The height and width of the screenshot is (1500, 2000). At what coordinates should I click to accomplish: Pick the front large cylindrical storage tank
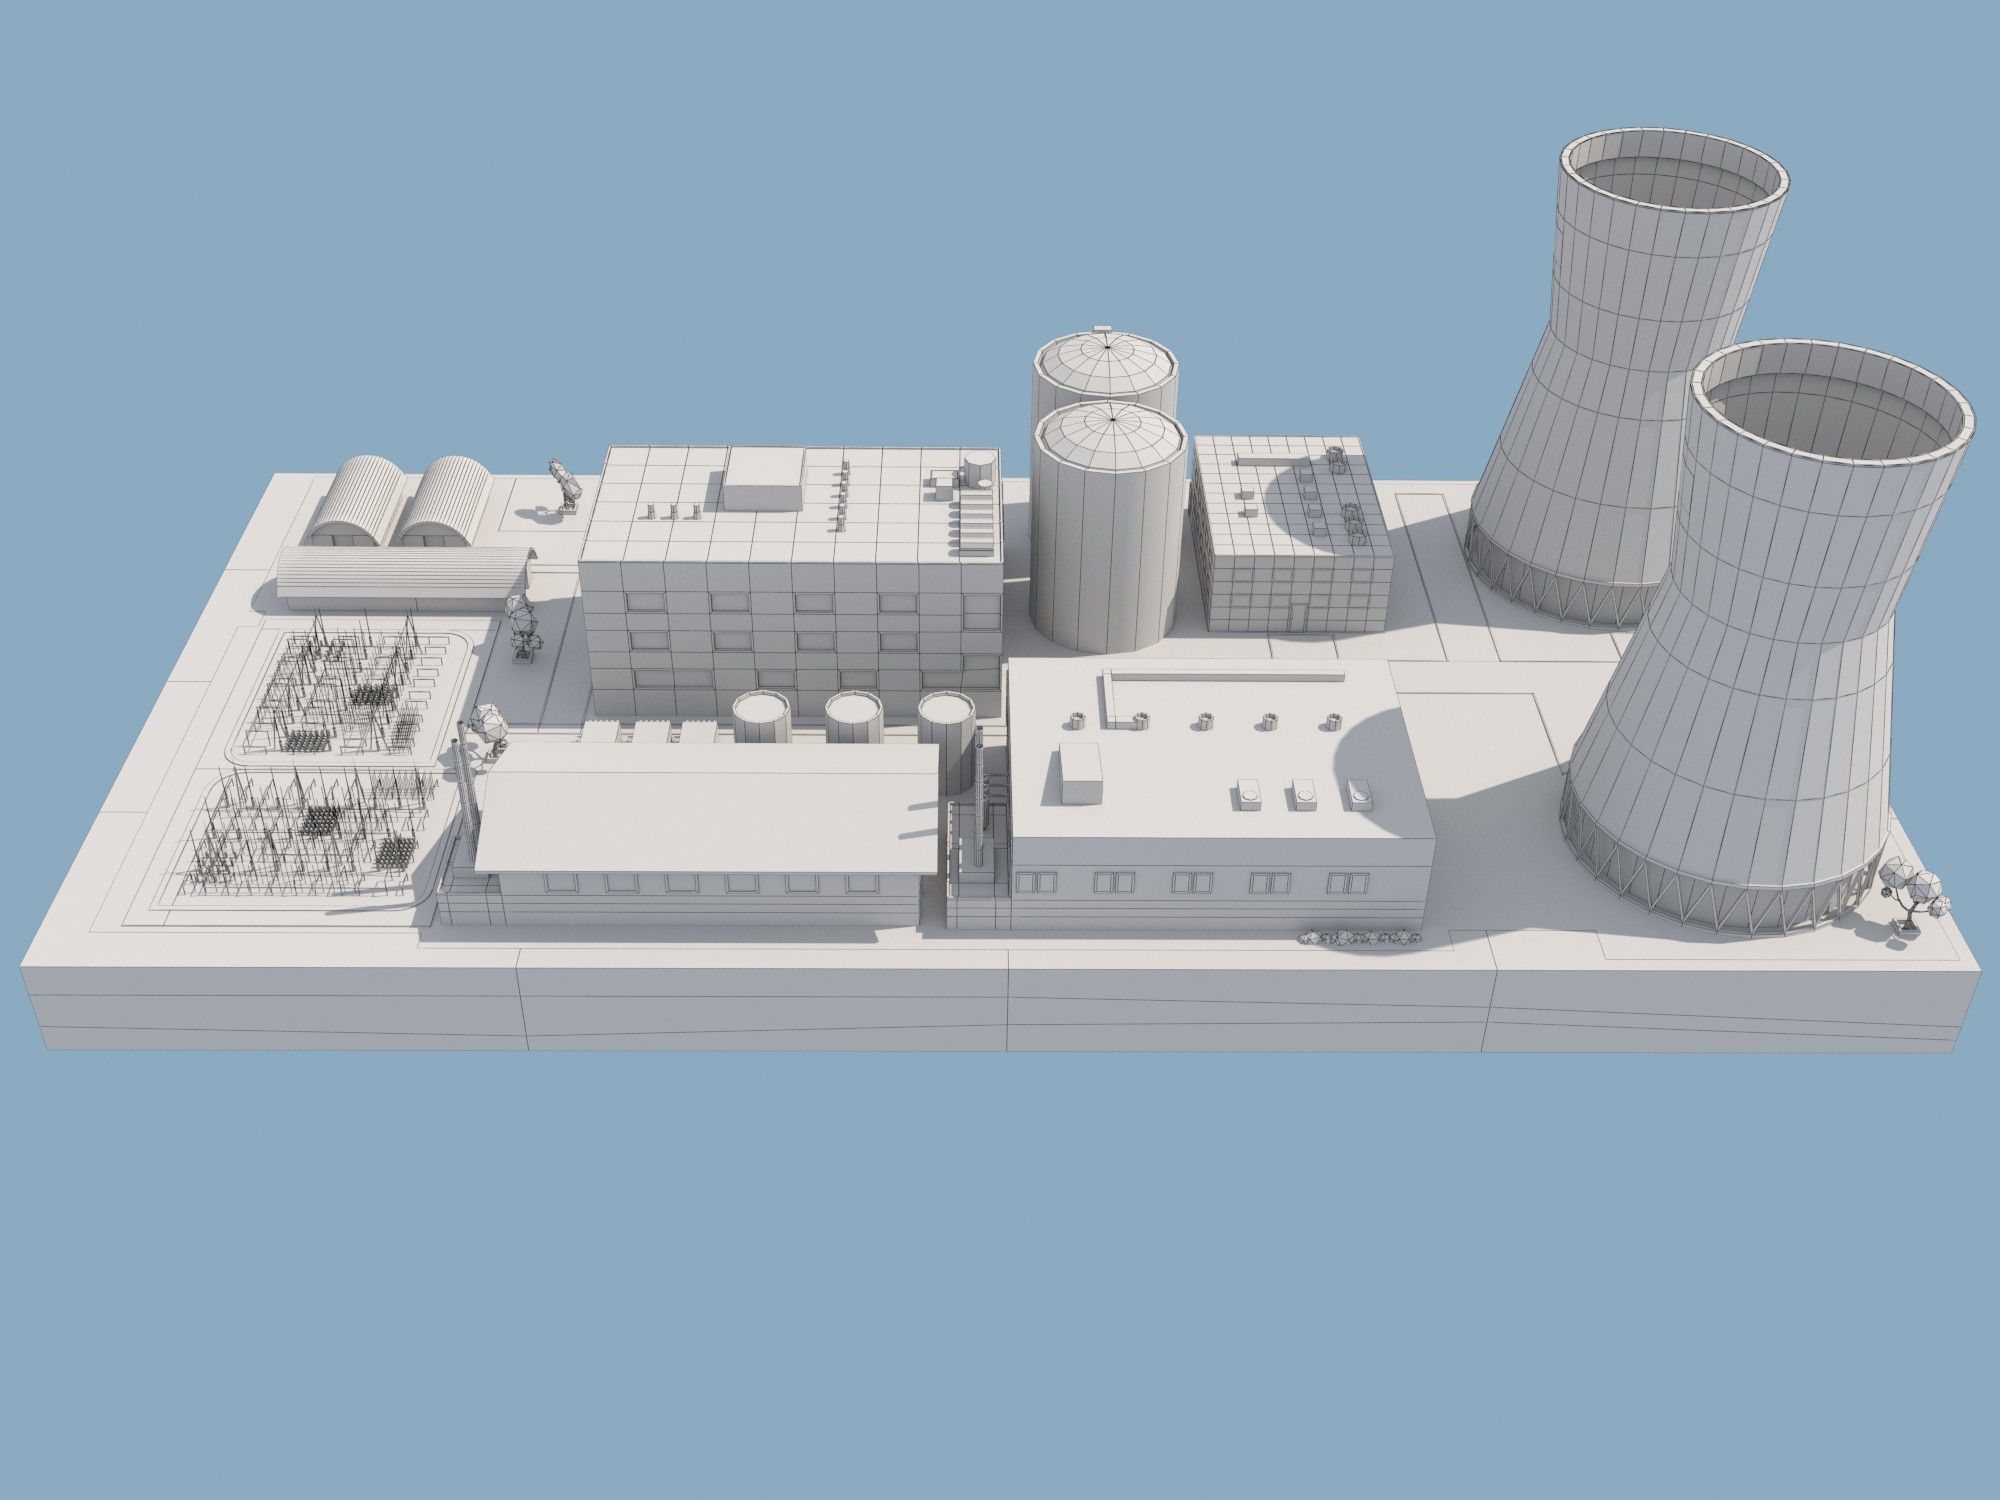coord(1108,527)
